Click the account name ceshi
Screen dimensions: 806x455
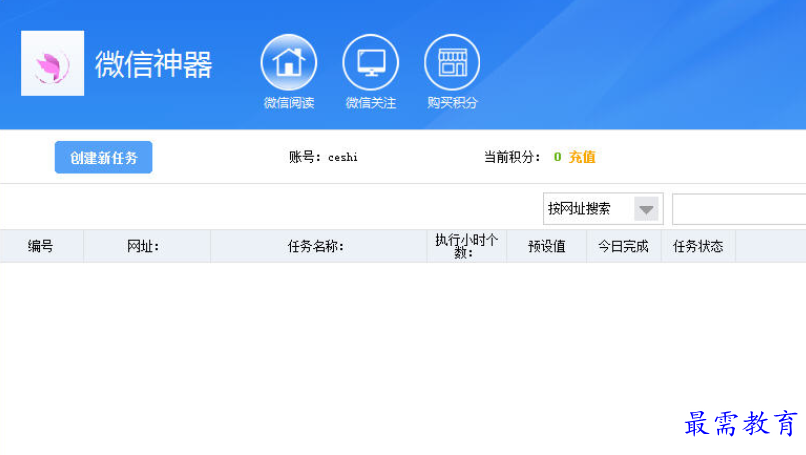pyautogui.click(x=343, y=157)
